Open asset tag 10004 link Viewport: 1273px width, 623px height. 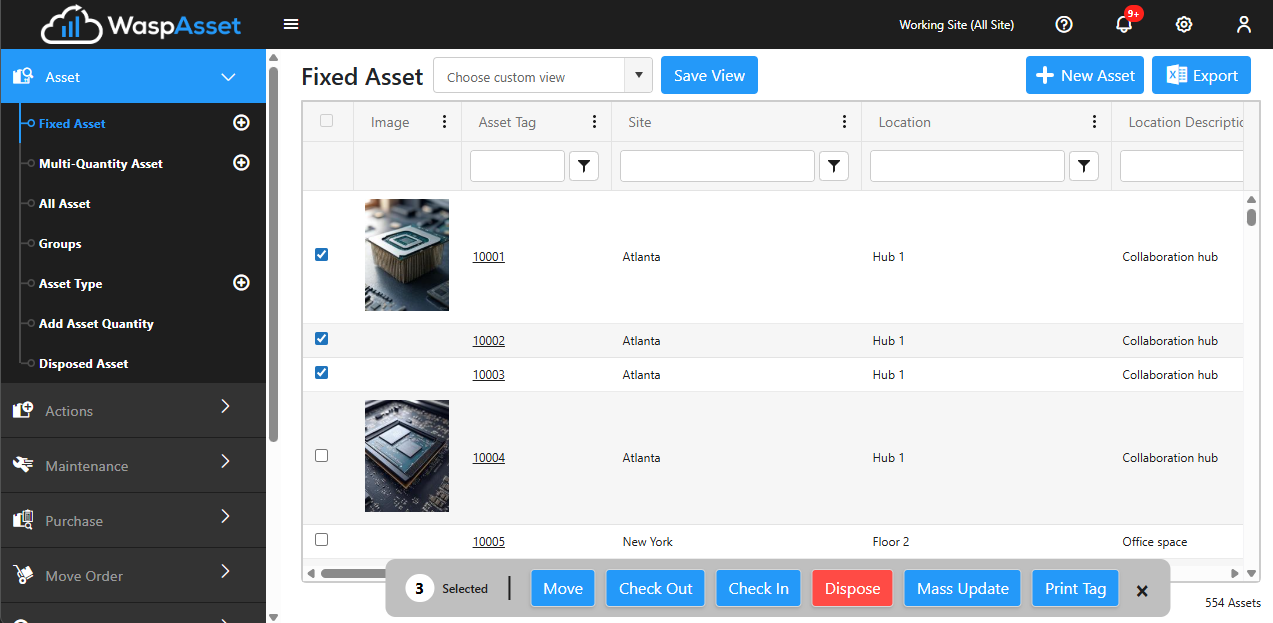pos(489,458)
